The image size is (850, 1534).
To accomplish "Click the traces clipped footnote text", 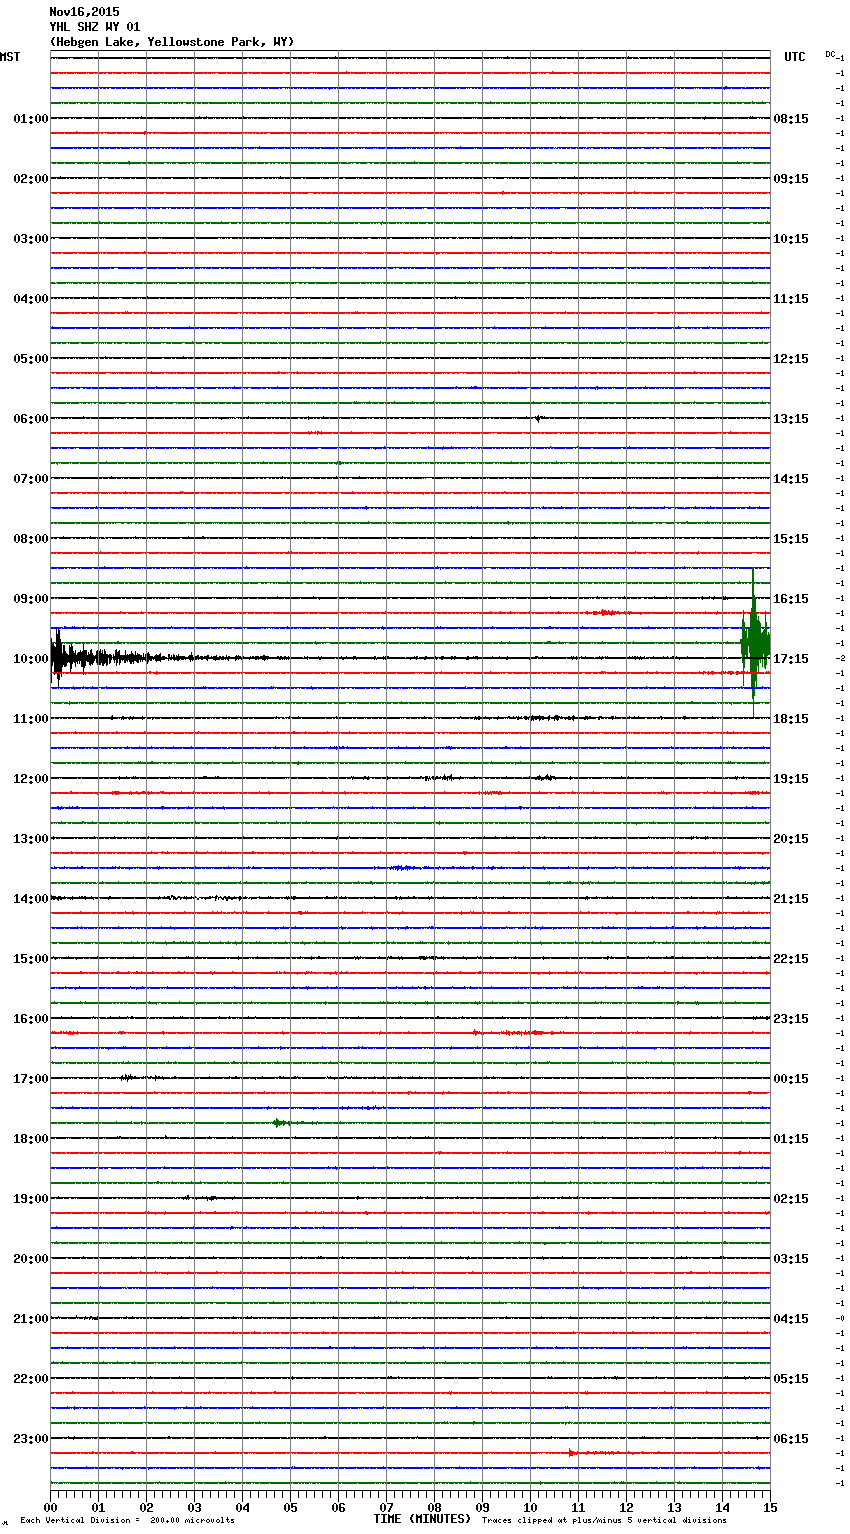I will (604, 1521).
